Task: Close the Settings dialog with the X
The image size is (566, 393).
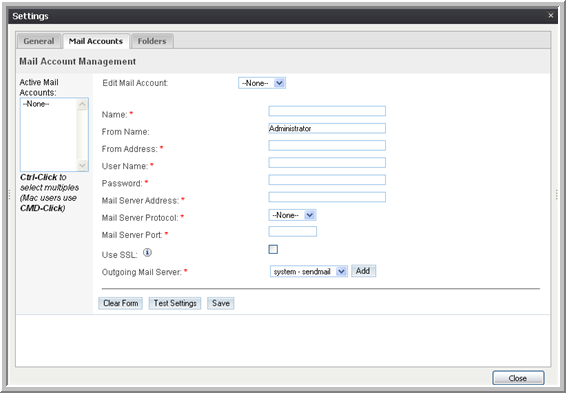Action: 550,16
